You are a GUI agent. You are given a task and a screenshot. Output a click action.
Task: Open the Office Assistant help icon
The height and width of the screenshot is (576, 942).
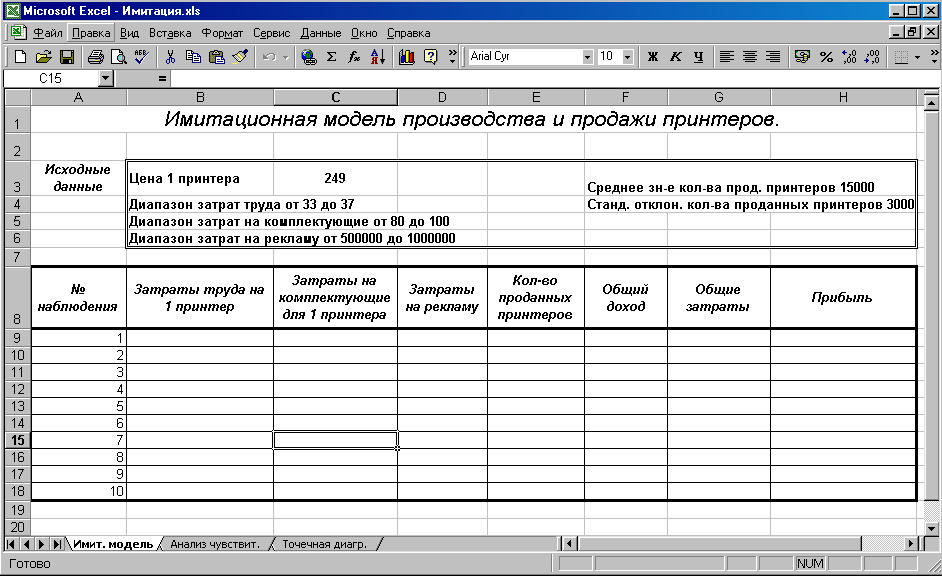point(430,57)
